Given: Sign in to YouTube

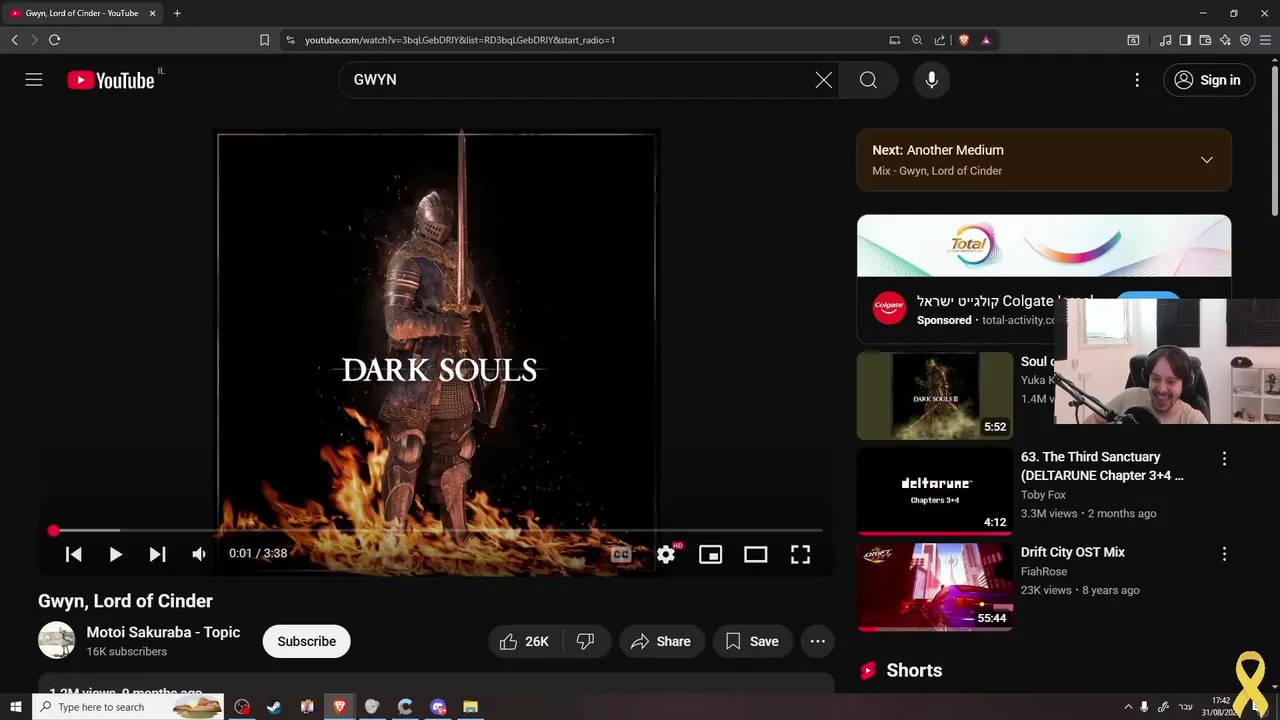Looking at the screenshot, I should coord(1208,80).
